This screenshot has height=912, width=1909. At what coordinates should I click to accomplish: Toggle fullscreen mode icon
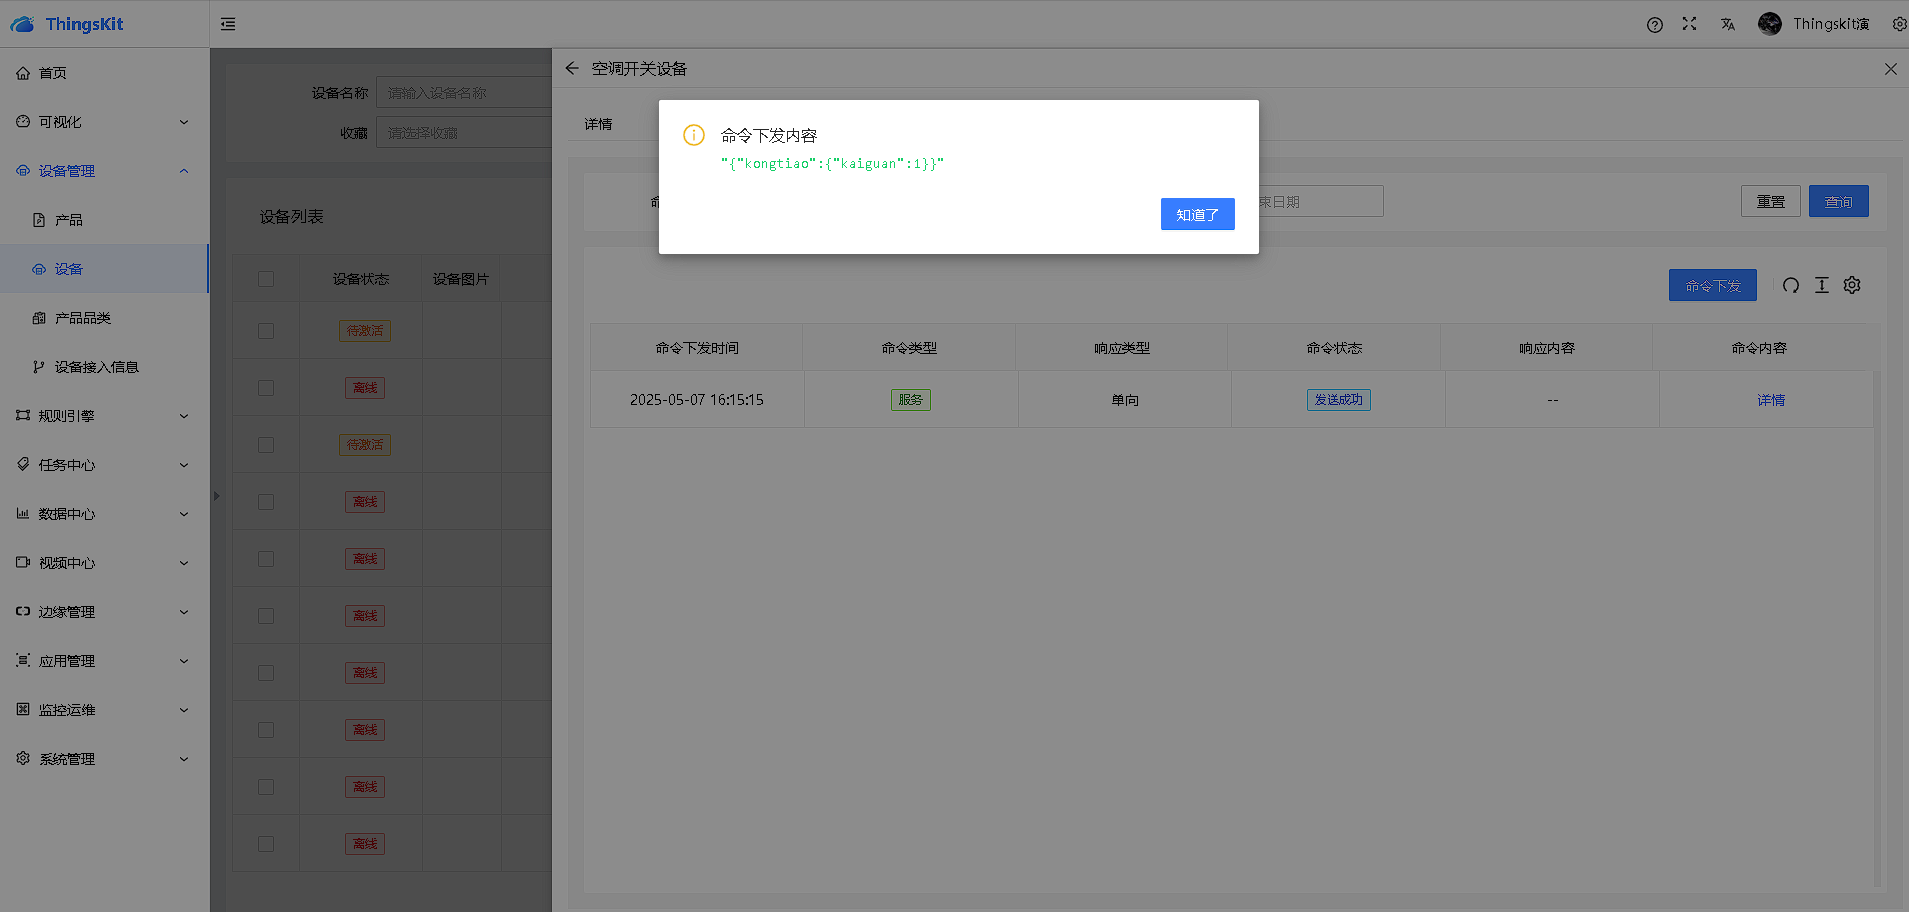tap(1689, 24)
